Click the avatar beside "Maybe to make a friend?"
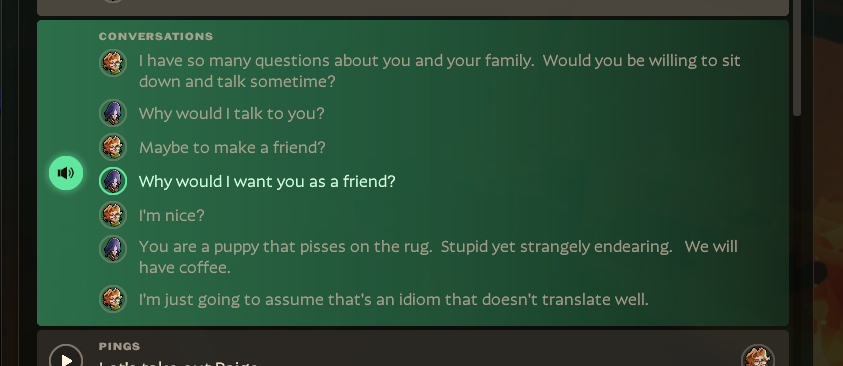The height and width of the screenshot is (366, 843). [x=113, y=147]
